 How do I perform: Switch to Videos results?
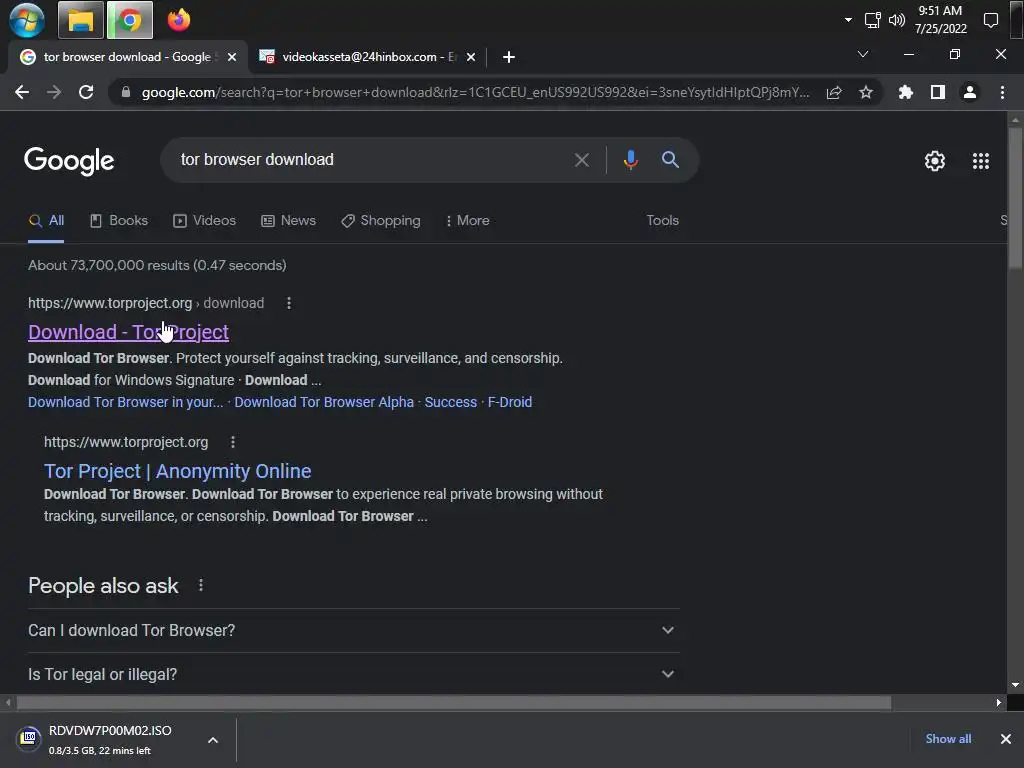[204, 221]
